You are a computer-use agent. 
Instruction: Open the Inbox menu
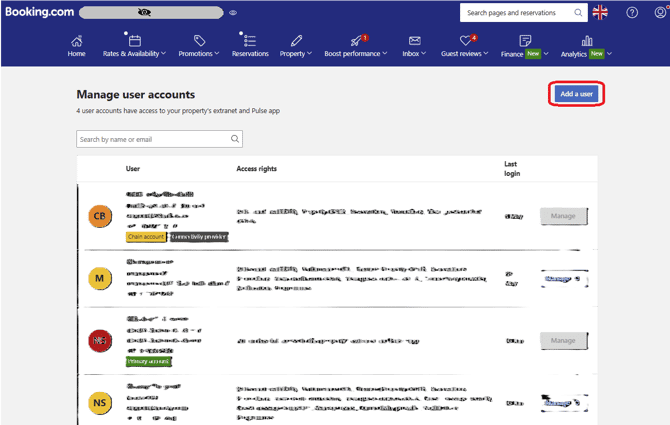(414, 53)
